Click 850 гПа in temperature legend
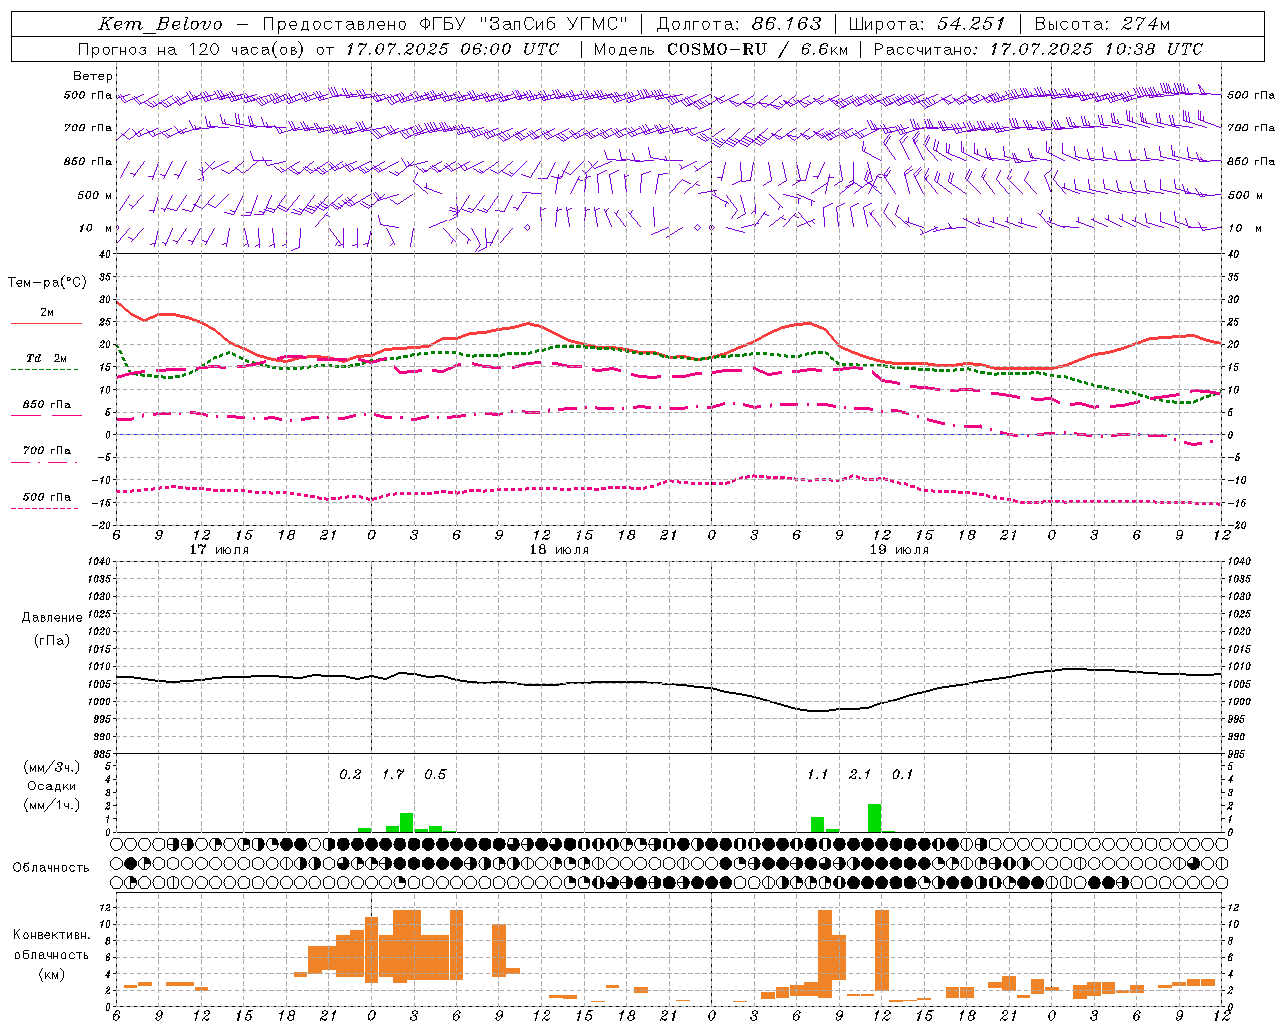The width and height of the screenshot is (1280, 1024). click(x=46, y=405)
